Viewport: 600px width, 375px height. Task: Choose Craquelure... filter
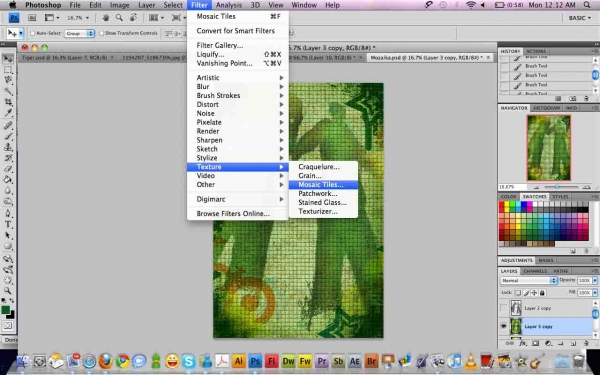tap(323, 167)
